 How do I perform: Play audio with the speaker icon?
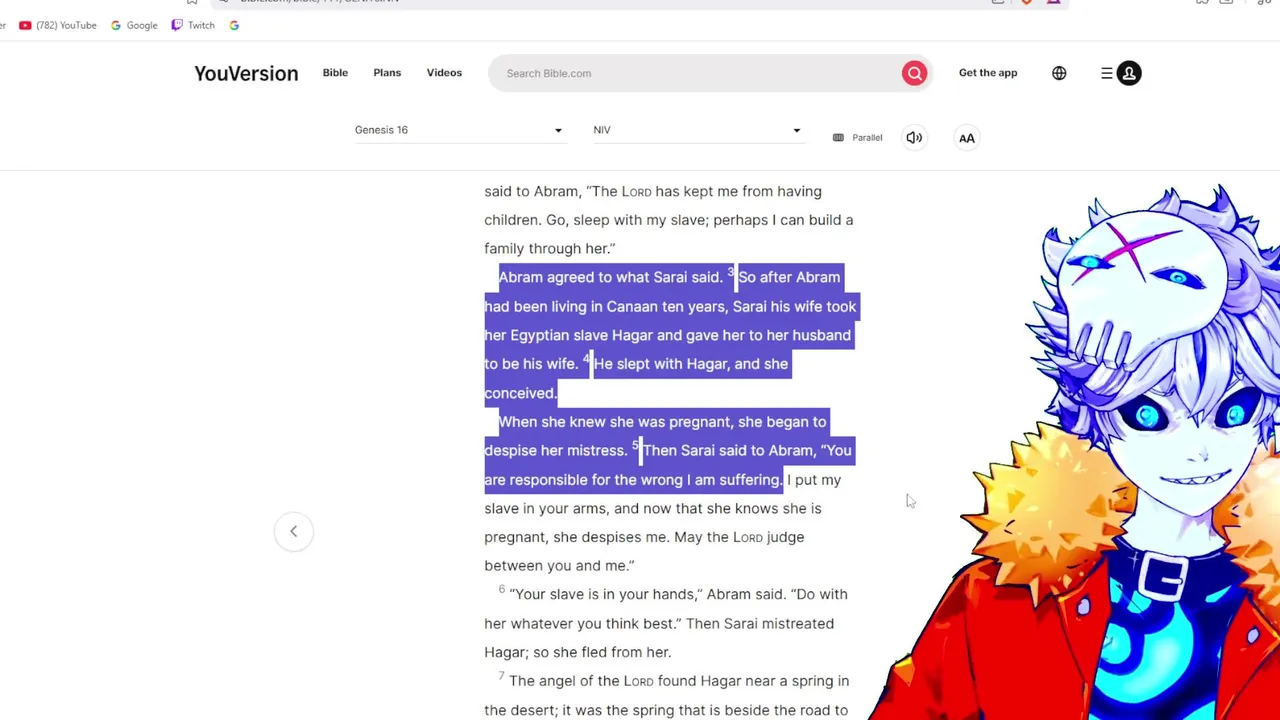click(x=914, y=138)
